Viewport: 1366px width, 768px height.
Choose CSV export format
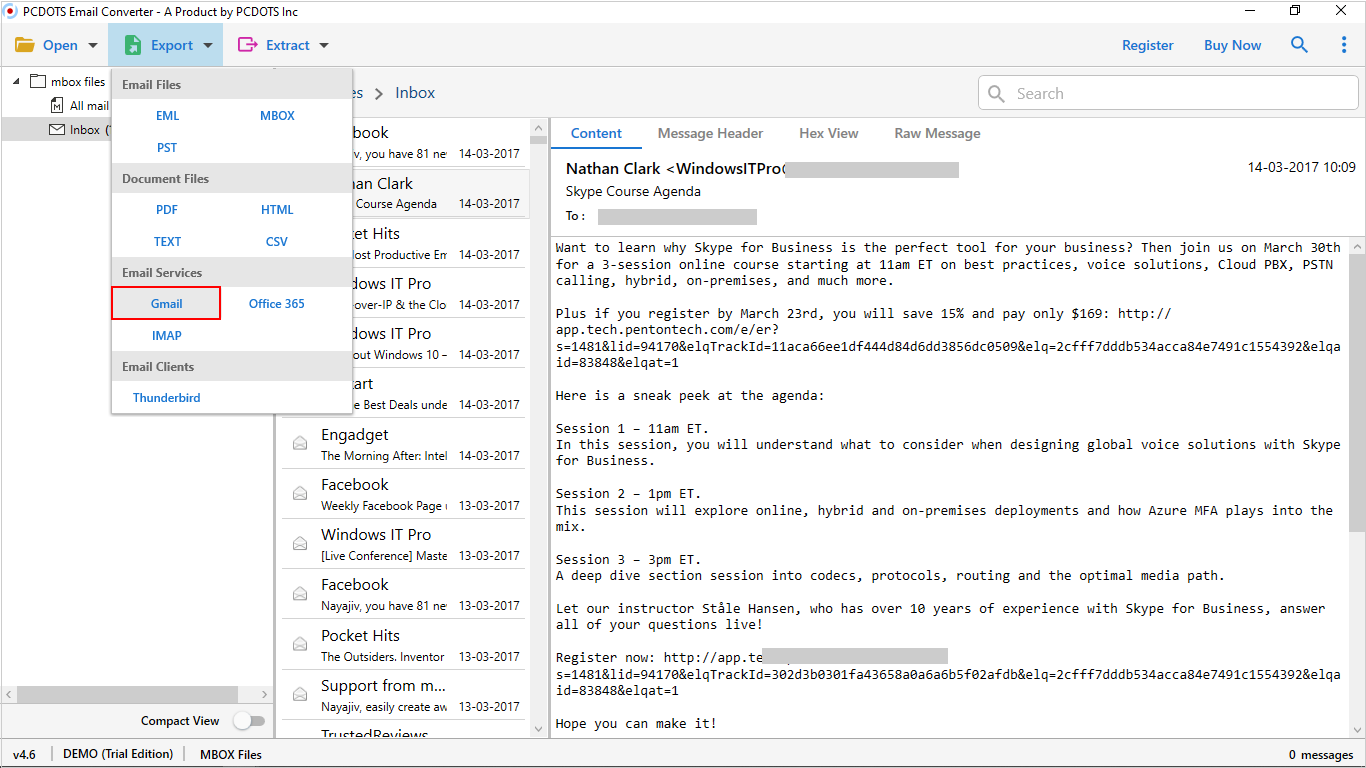[277, 242]
